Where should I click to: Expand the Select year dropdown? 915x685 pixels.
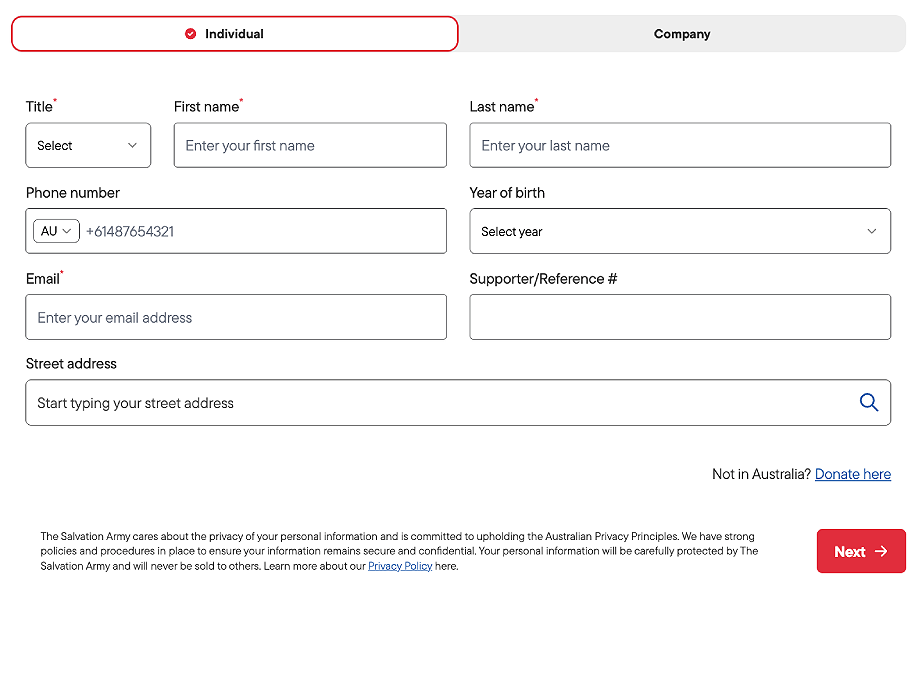click(680, 231)
